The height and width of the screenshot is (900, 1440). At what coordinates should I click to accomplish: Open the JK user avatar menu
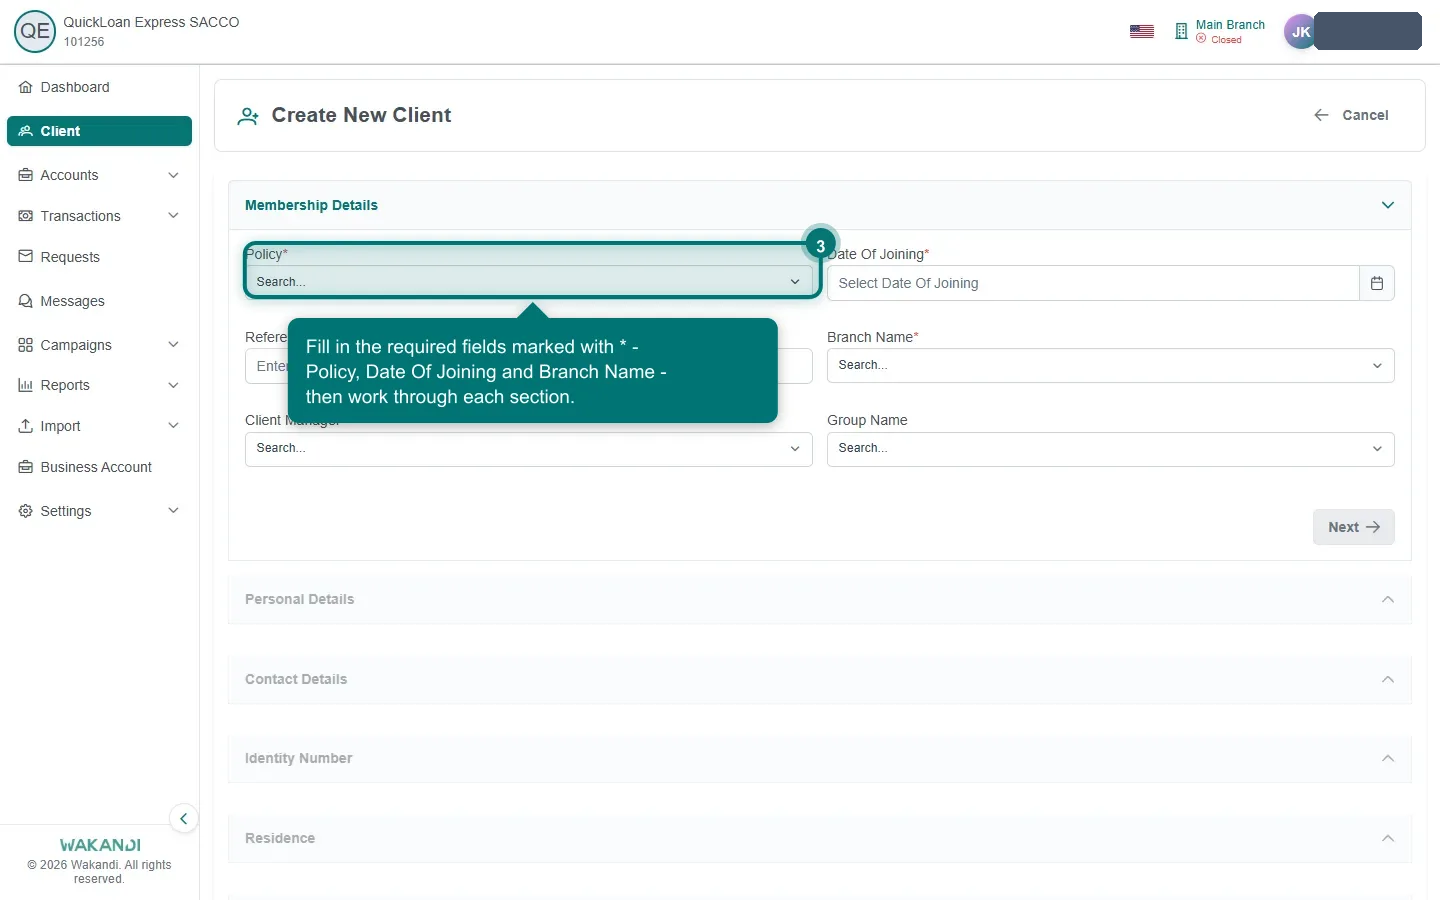1301,31
